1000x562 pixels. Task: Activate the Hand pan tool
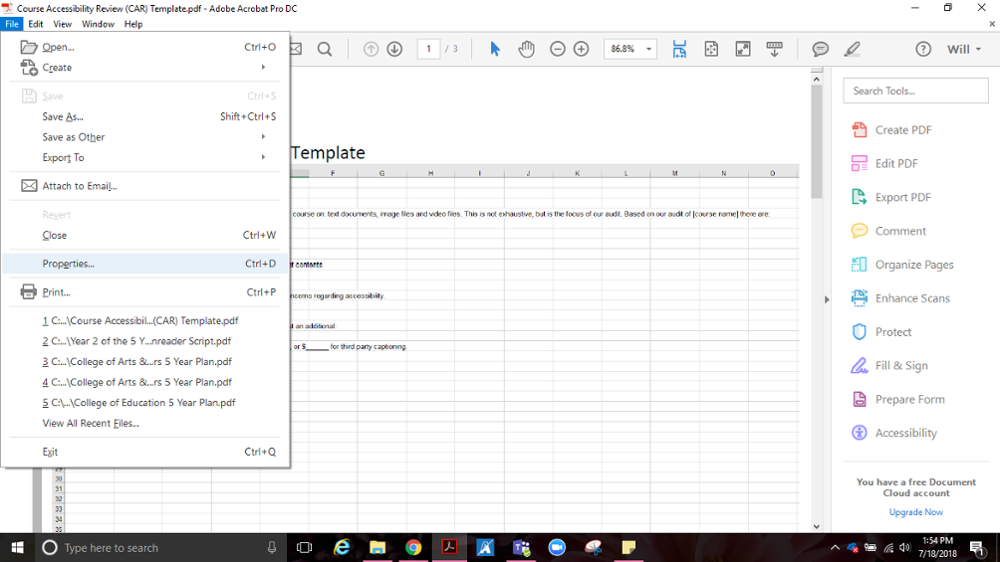(526, 49)
